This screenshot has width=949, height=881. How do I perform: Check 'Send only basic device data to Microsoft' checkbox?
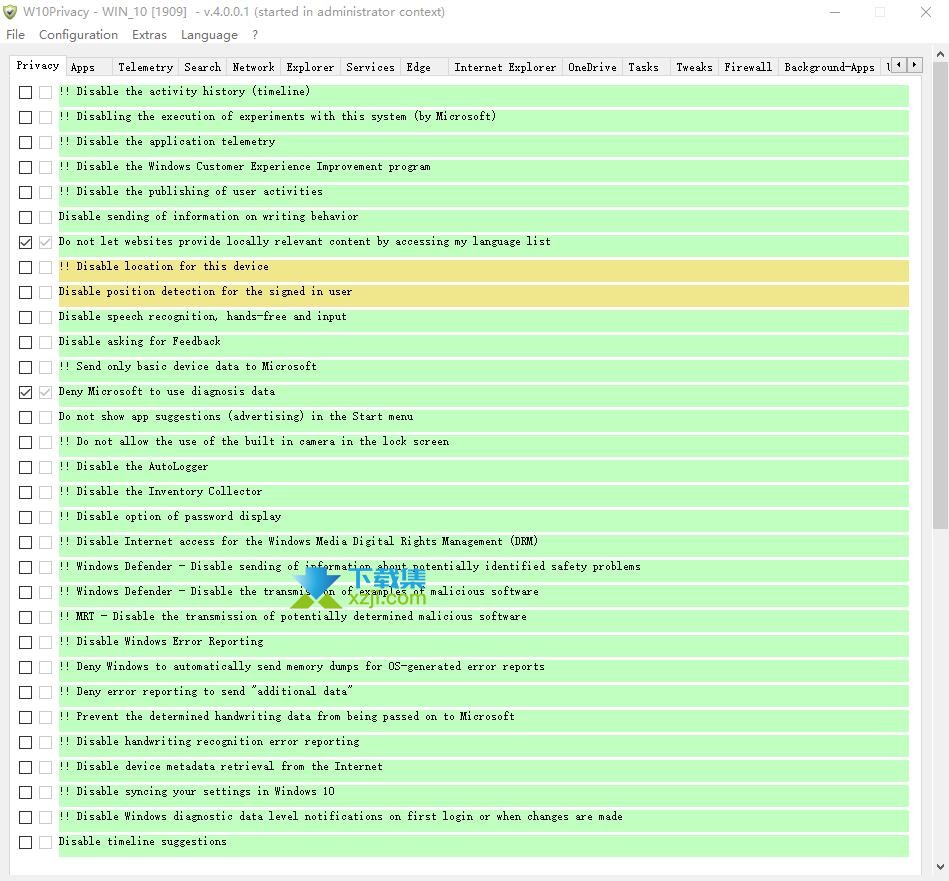point(25,367)
